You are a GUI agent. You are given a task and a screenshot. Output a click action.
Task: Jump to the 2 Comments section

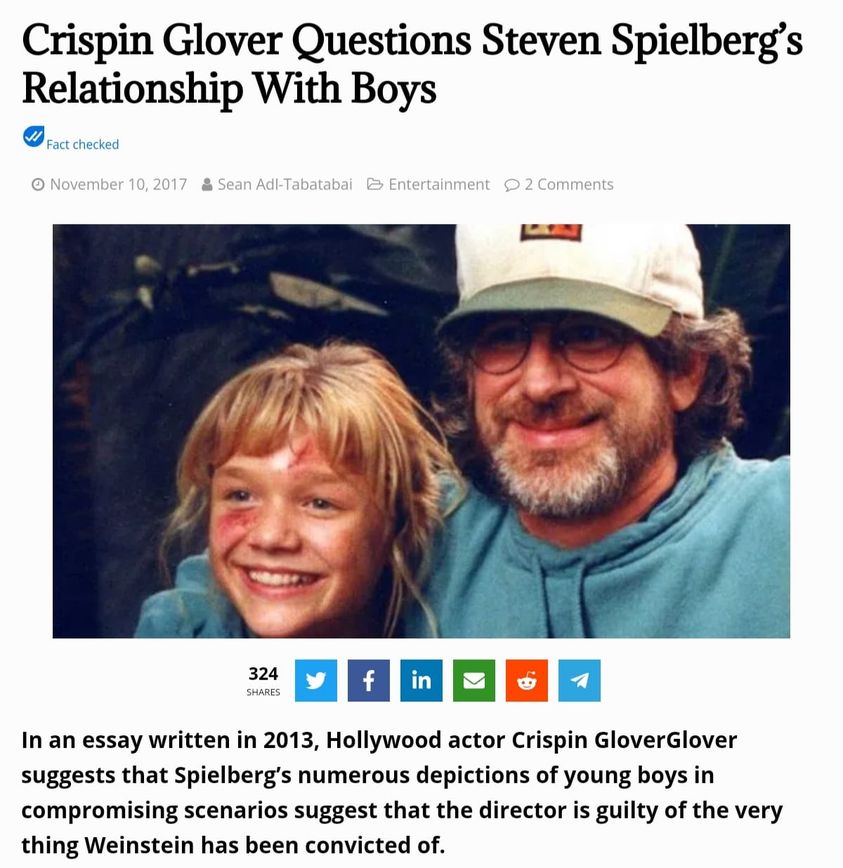click(x=569, y=185)
